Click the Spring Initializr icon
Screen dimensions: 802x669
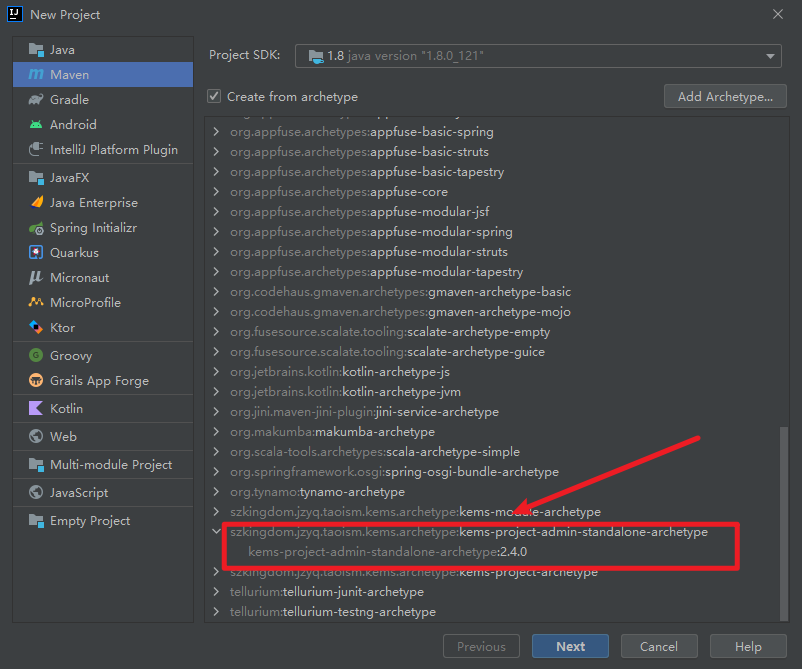pyautogui.click(x=36, y=228)
